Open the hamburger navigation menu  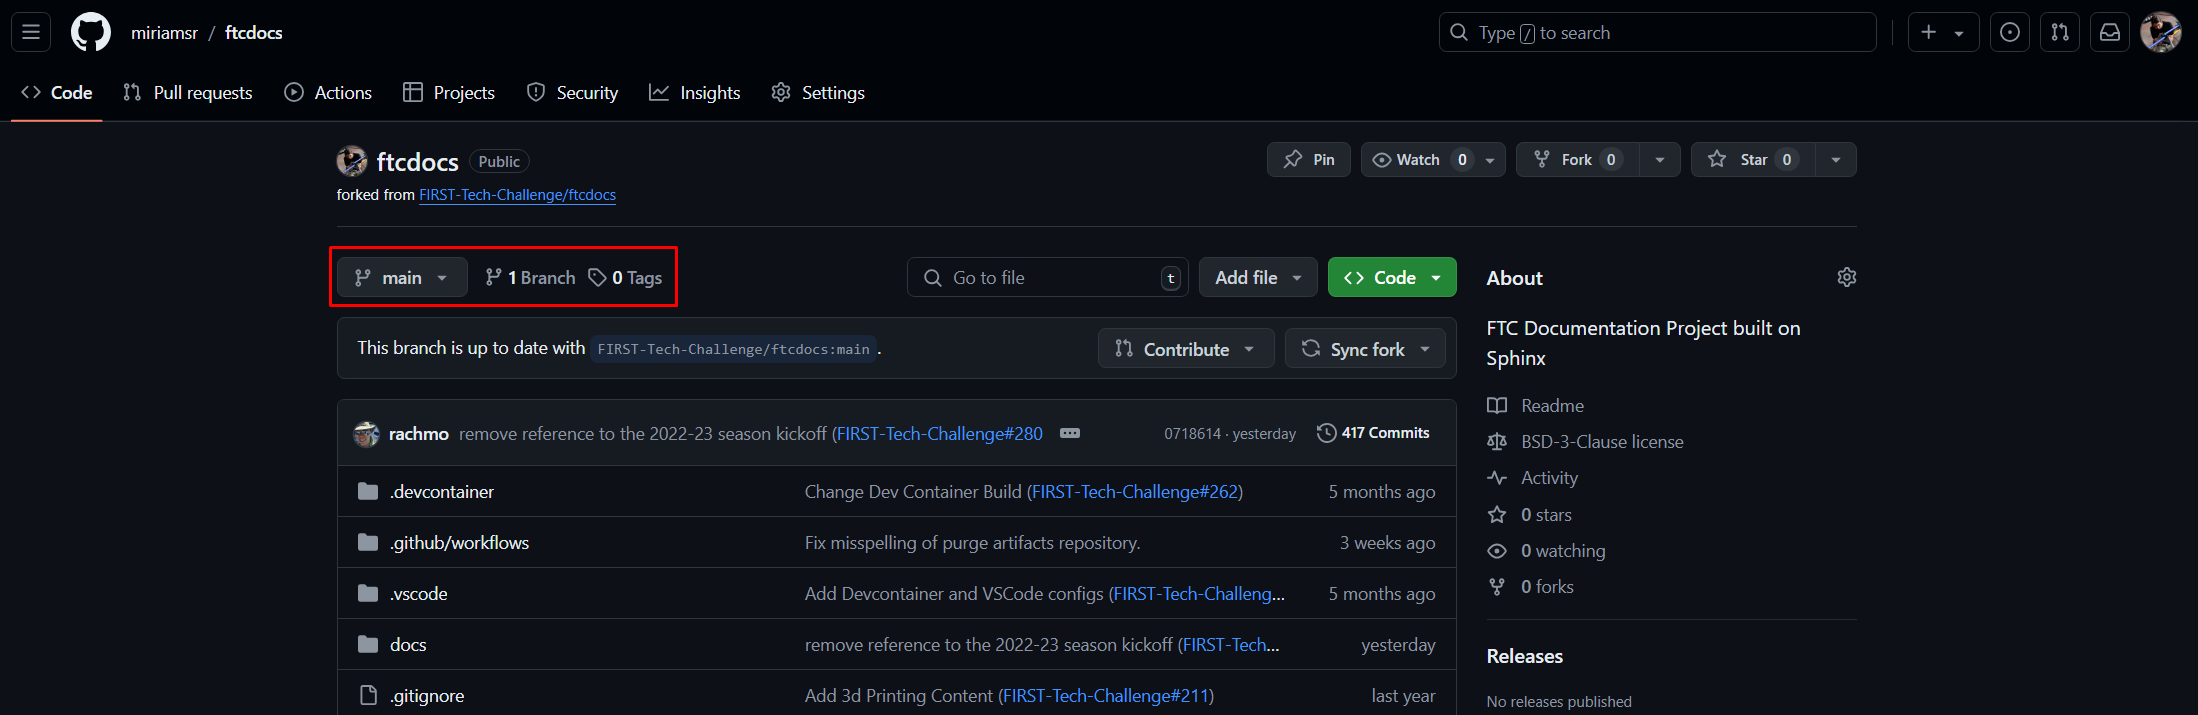[x=31, y=32]
